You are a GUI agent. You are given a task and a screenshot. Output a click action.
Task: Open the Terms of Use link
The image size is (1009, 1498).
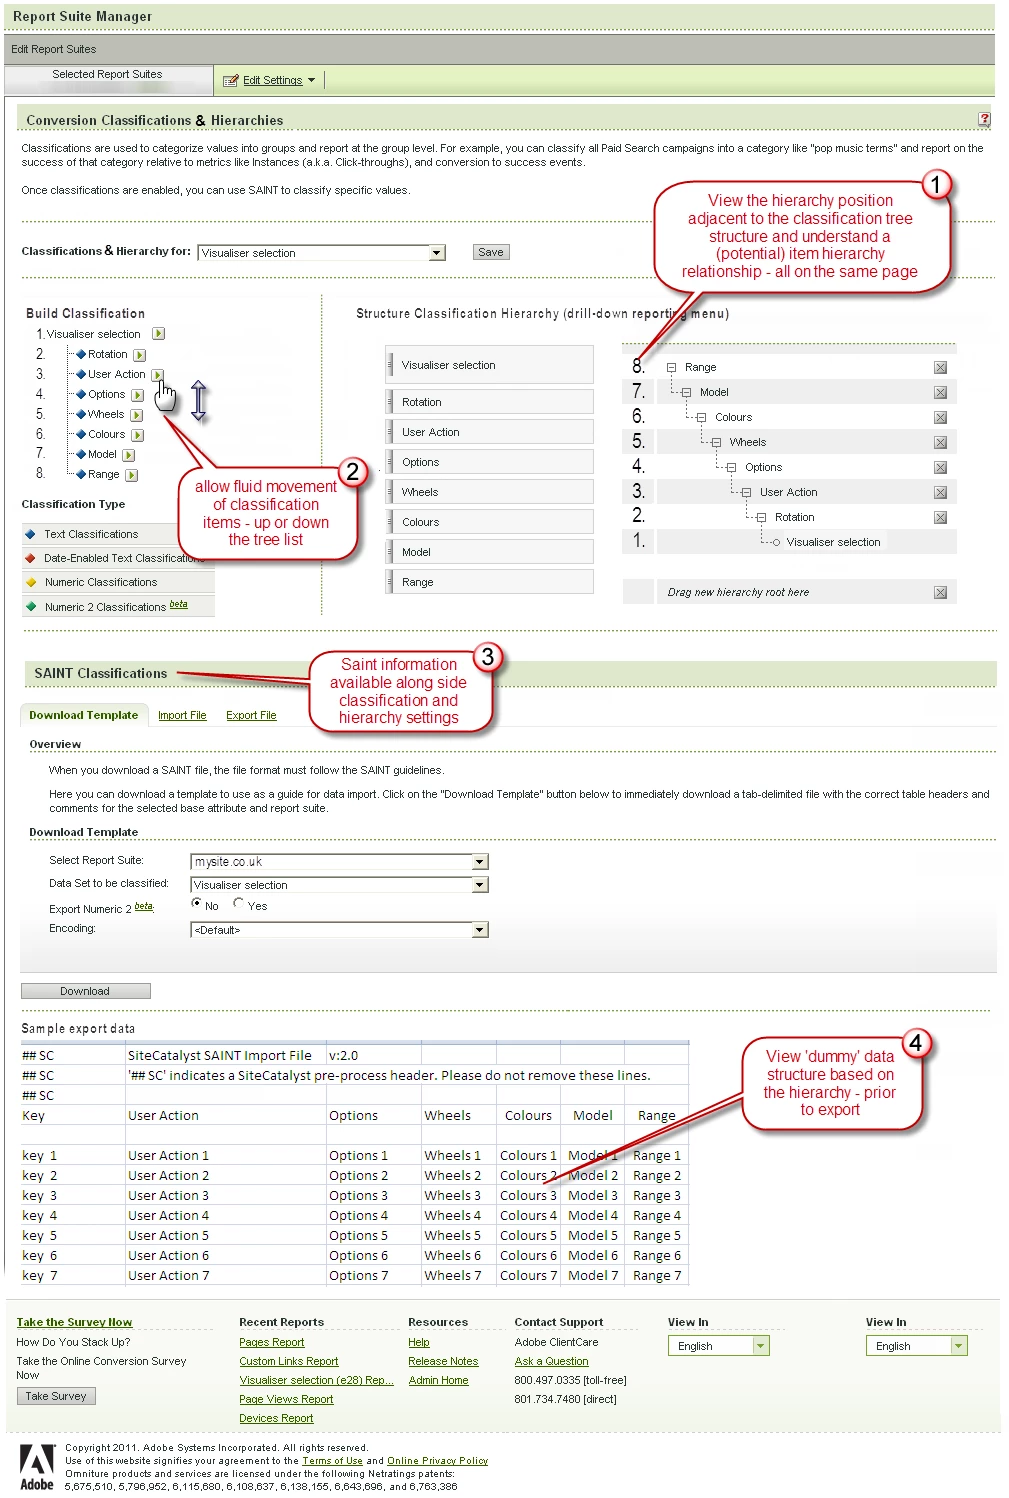(x=332, y=1461)
